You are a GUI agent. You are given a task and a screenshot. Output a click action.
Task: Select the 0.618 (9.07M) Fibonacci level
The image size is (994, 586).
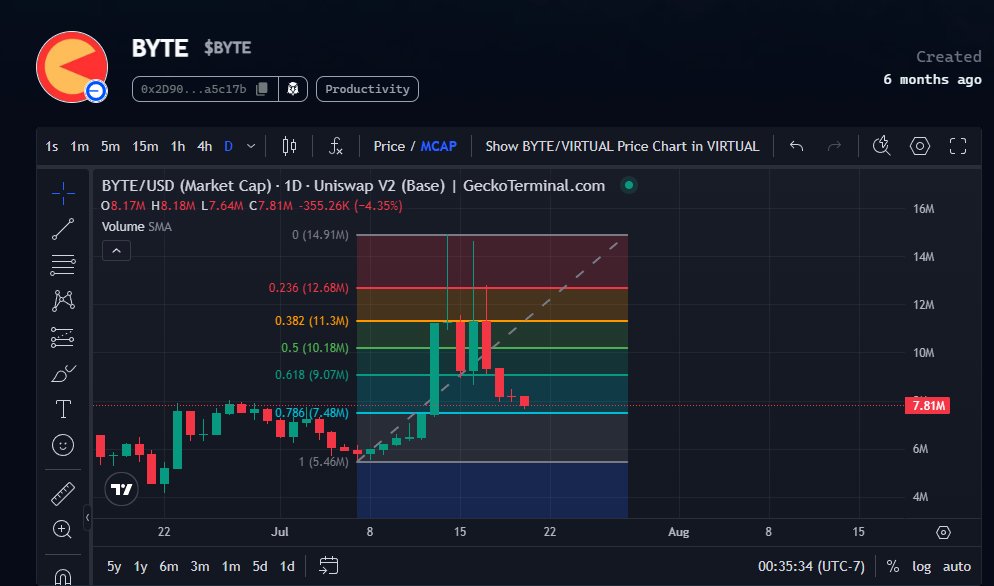coord(311,375)
